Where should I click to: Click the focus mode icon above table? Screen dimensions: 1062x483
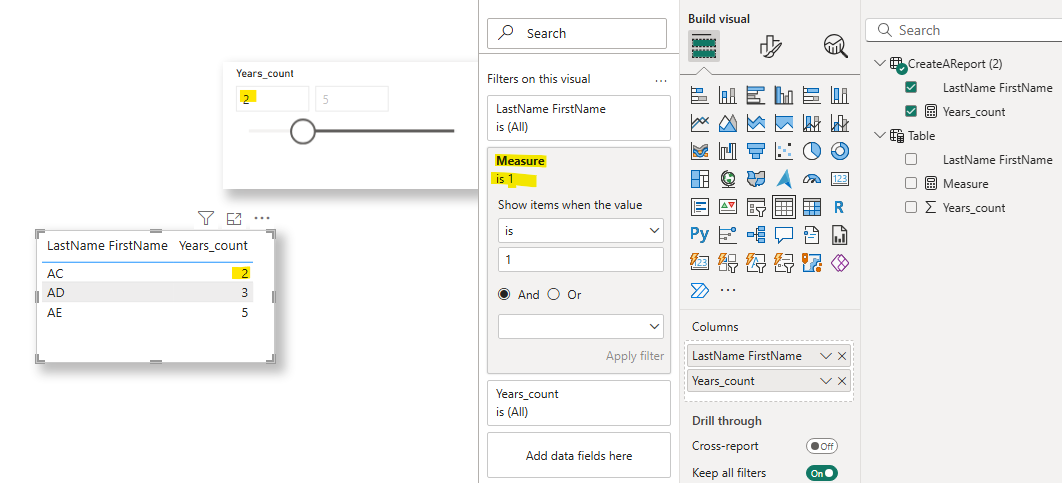pos(234,218)
